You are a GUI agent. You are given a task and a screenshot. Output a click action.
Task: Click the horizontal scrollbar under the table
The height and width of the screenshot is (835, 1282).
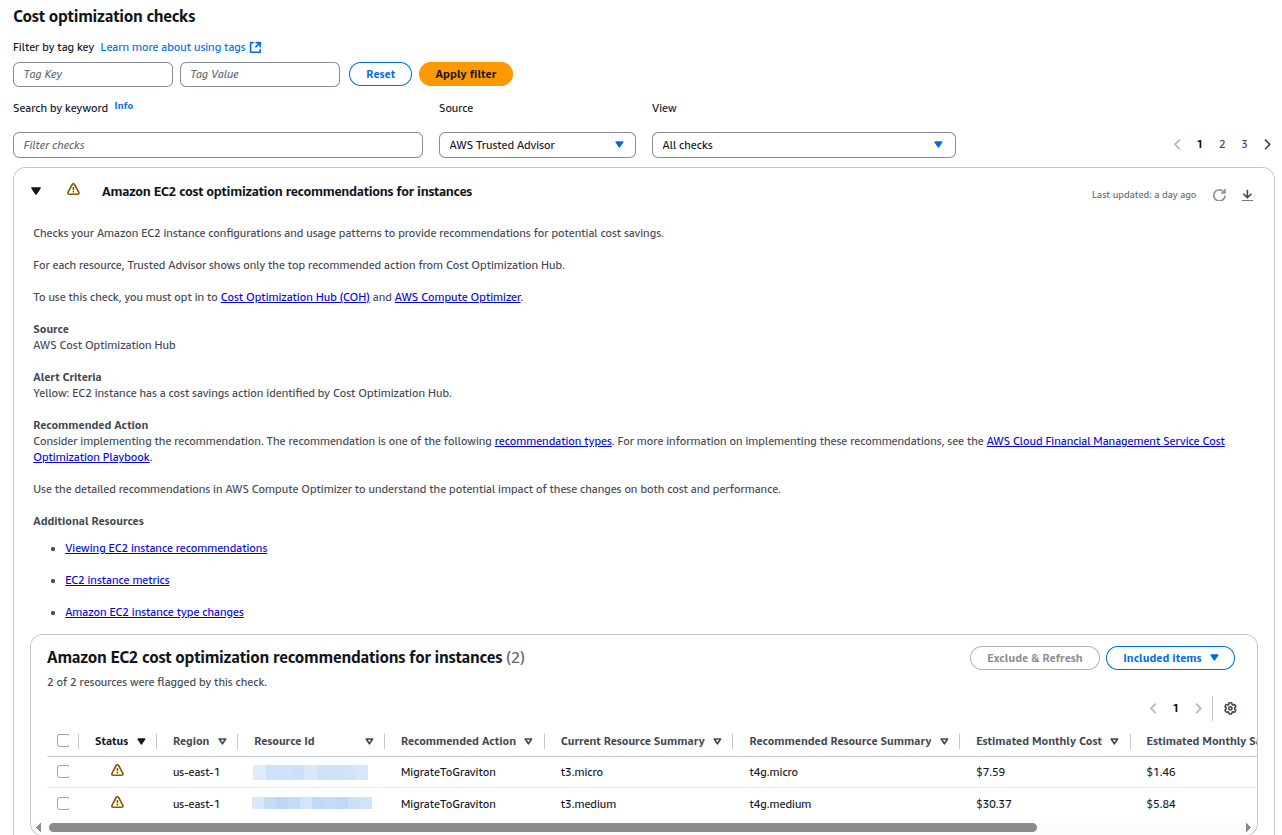[542, 827]
